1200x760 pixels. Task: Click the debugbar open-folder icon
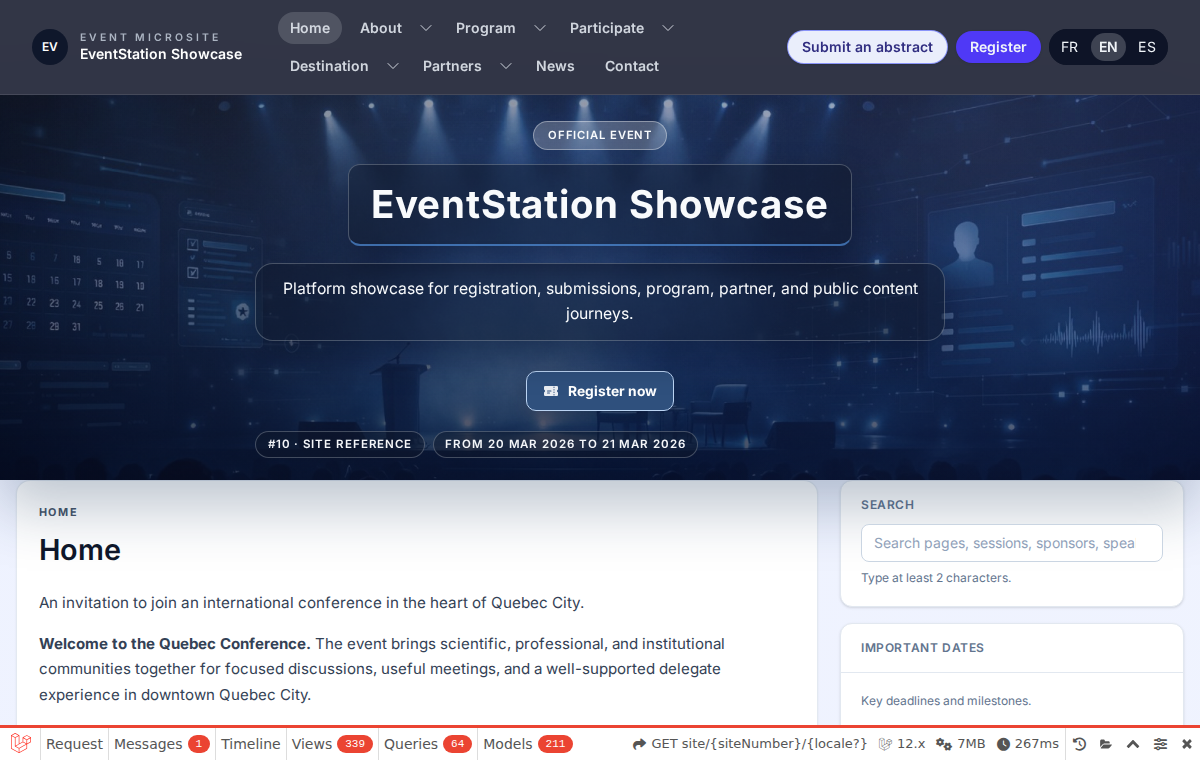[1106, 744]
